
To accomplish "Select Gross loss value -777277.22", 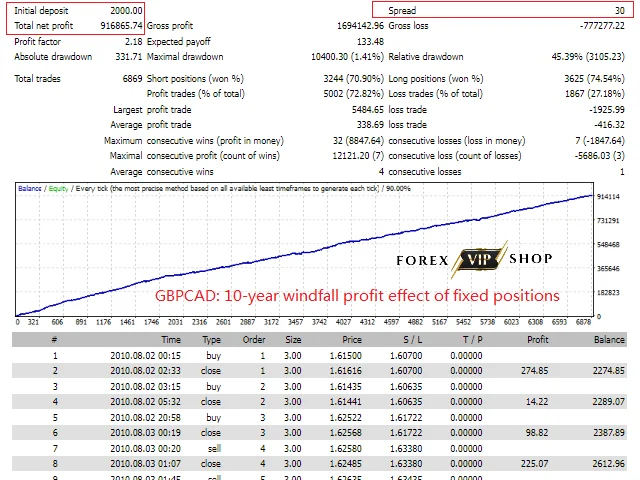I will [602, 26].
